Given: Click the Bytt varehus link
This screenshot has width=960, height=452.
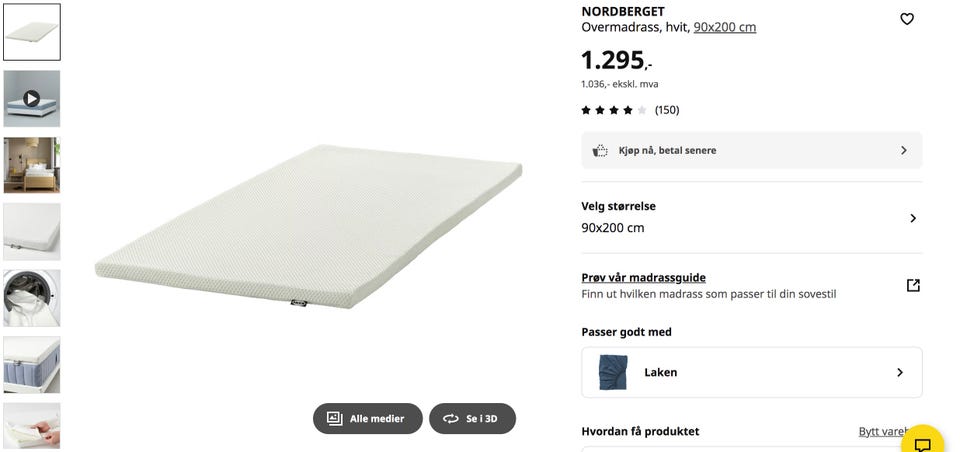Looking at the screenshot, I should pos(885,432).
